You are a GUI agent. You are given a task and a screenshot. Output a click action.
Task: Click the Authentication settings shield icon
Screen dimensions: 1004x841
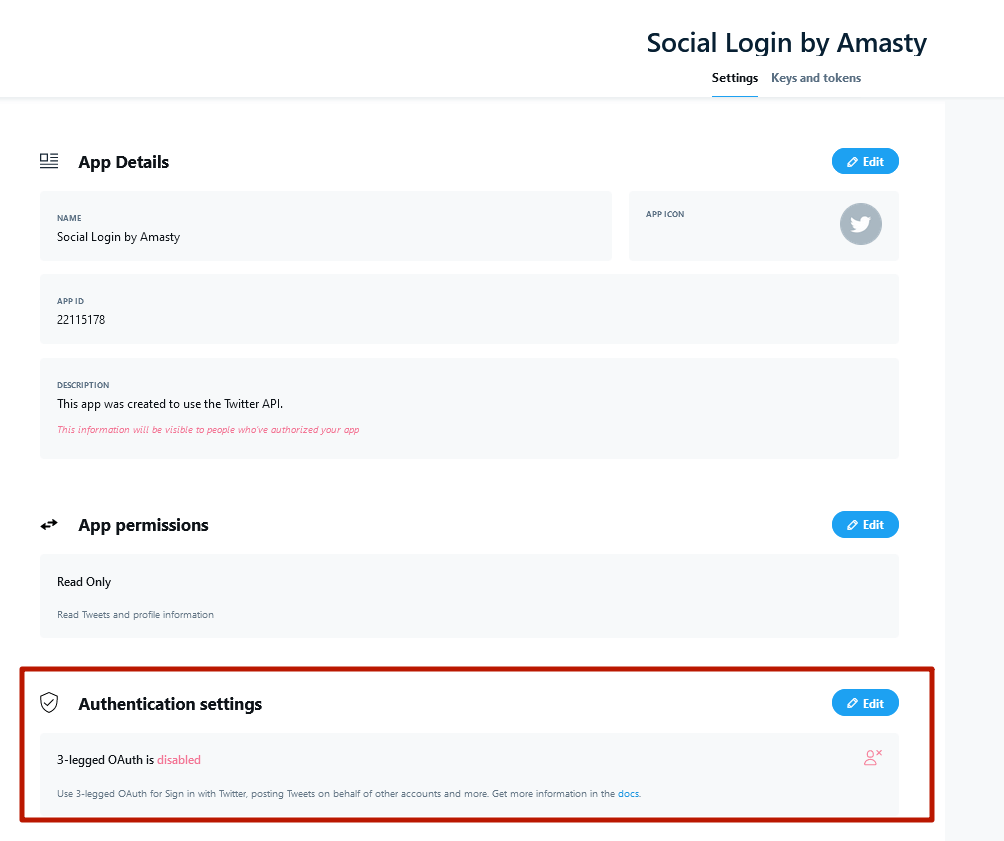(x=49, y=703)
